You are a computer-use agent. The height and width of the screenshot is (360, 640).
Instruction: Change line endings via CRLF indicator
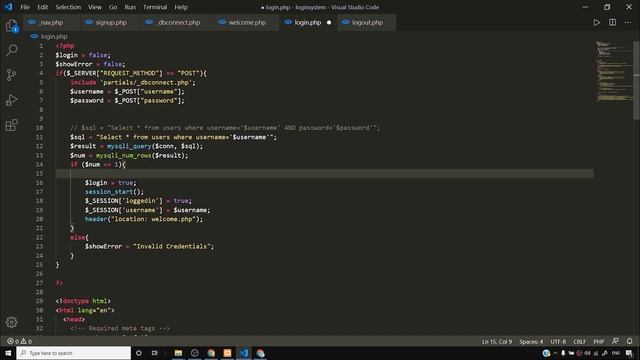[579, 341]
